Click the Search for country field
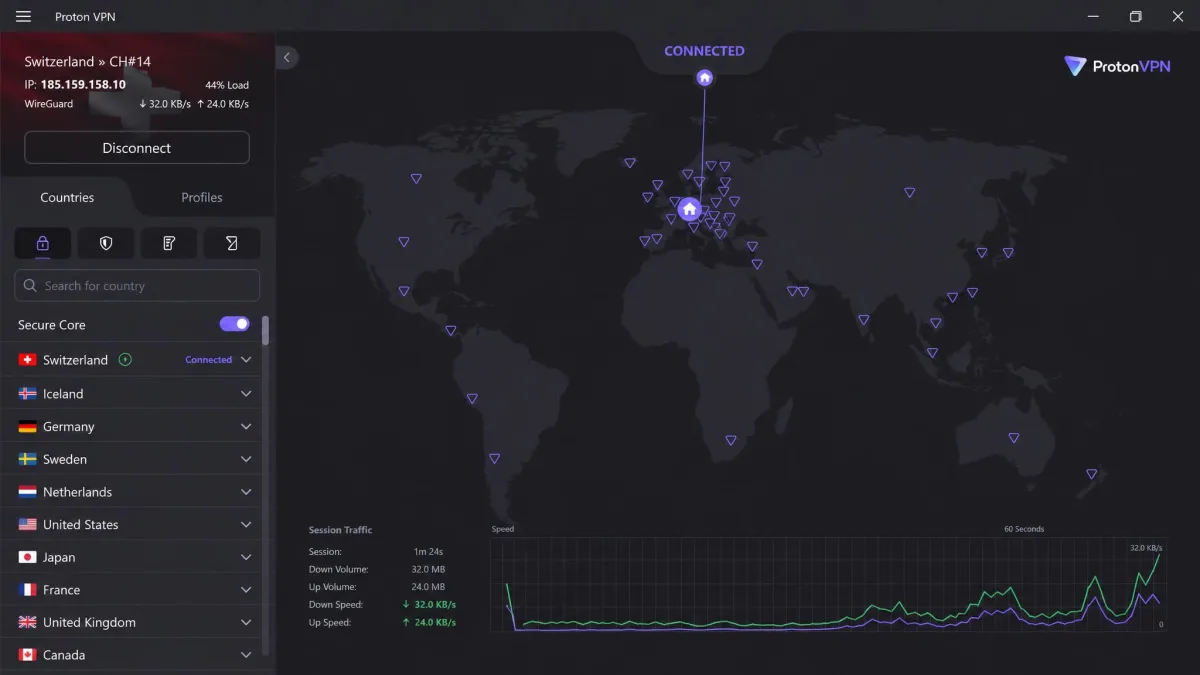The width and height of the screenshot is (1200, 675). (137, 286)
